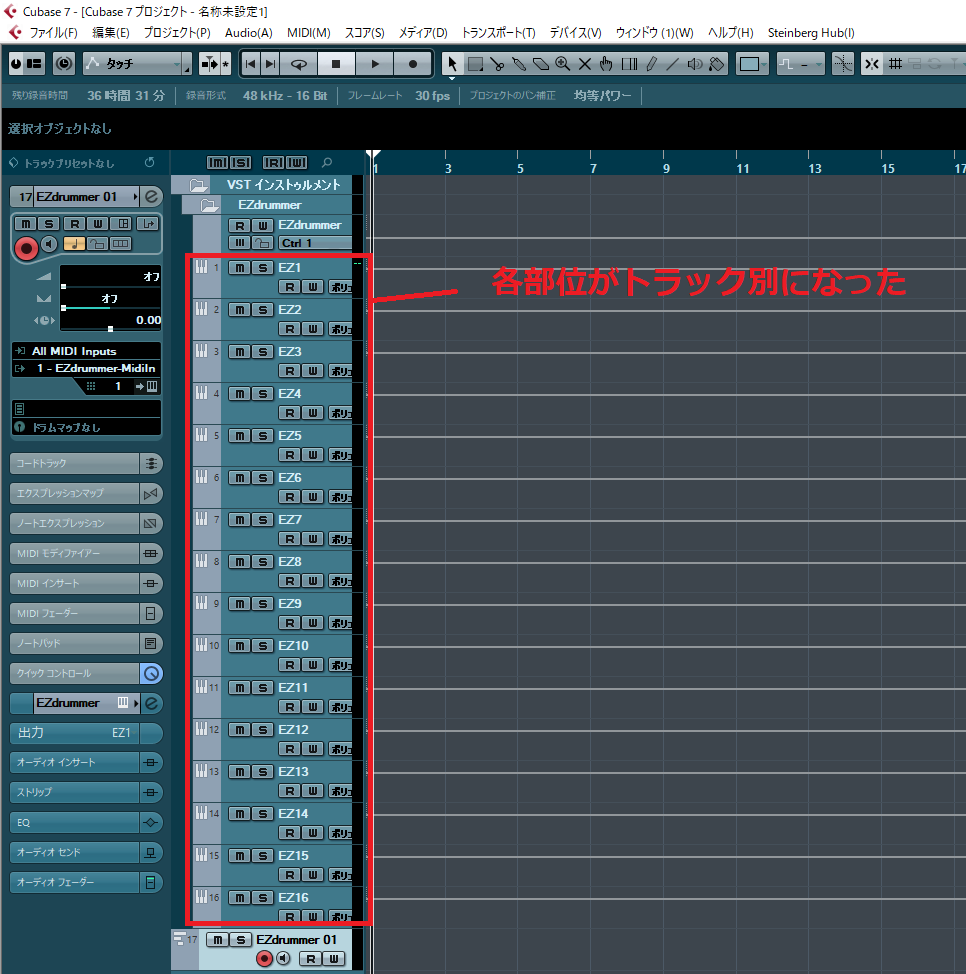The height and width of the screenshot is (974, 966).
Task: Click Go to next marker button
Action: pos(271,64)
